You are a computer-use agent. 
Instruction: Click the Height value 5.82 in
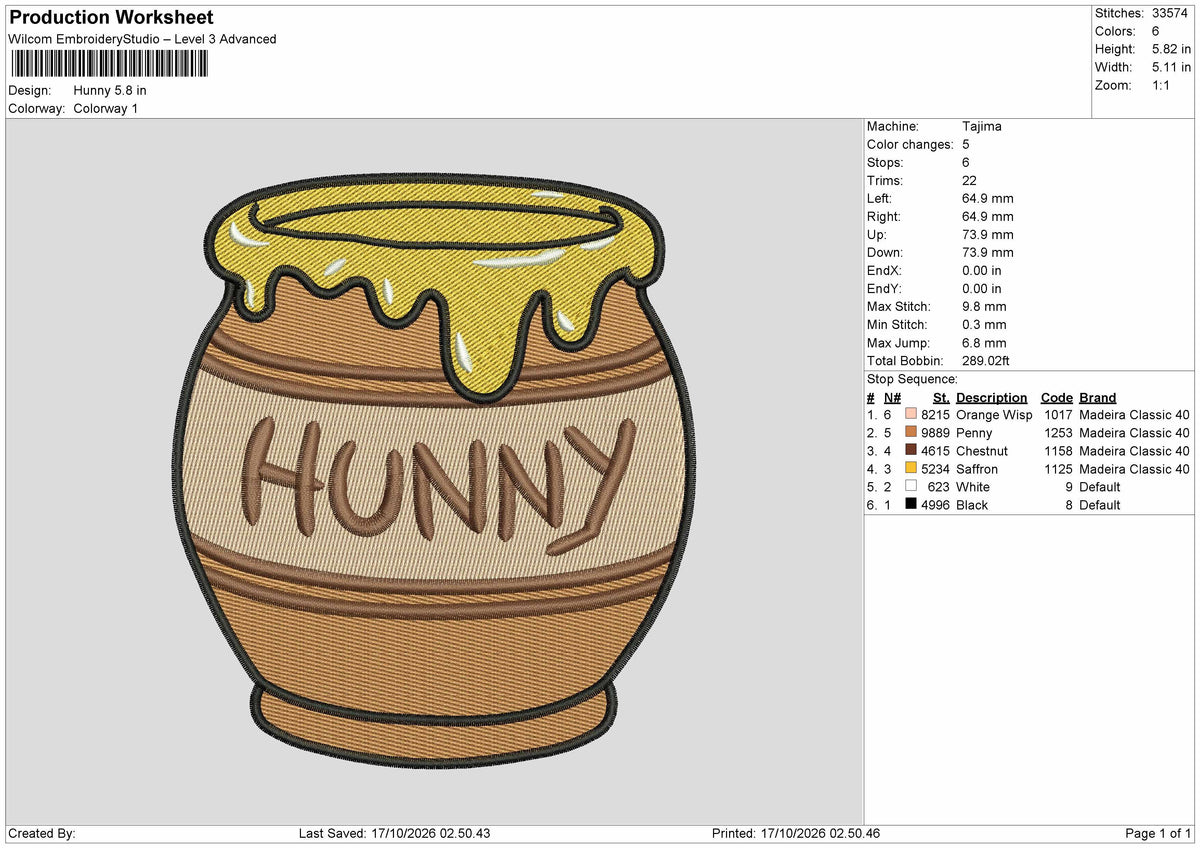pyautogui.click(x=1171, y=49)
